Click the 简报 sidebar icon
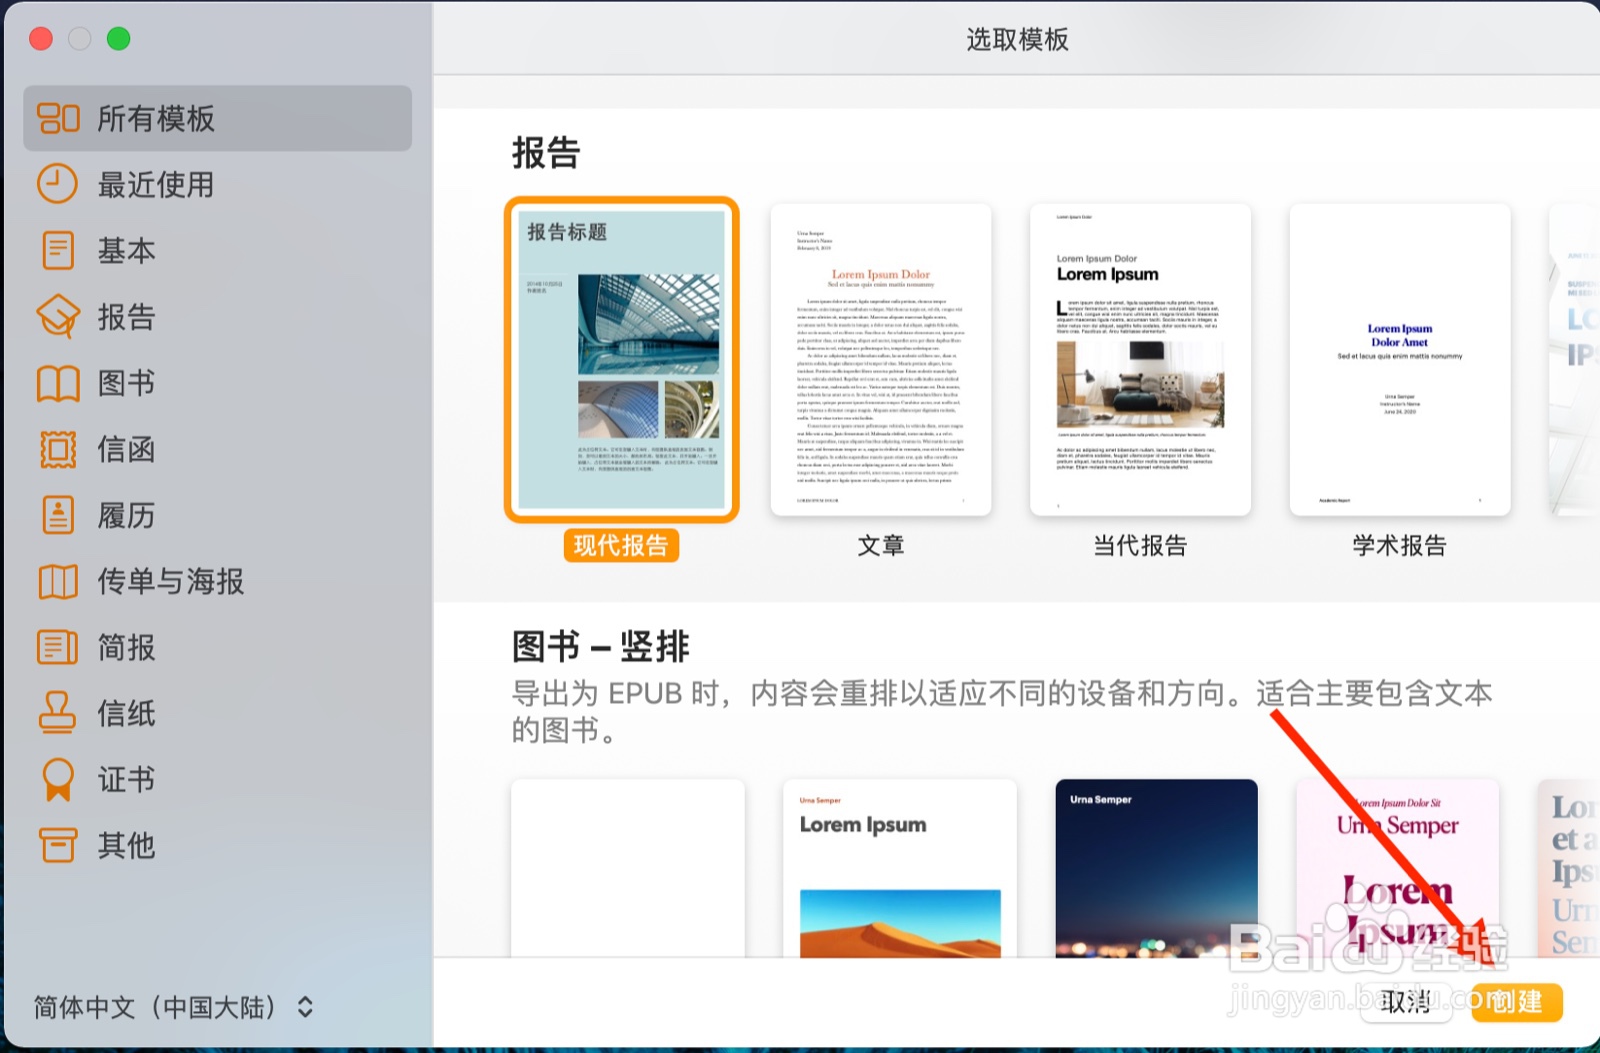The height and width of the screenshot is (1053, 1600). coord(57,647)
